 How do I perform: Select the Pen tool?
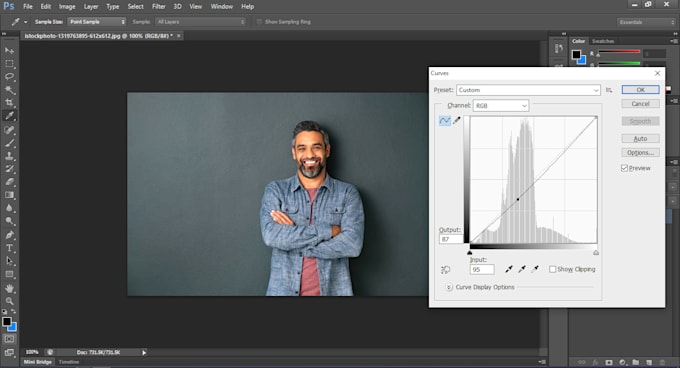(x=9, y=235)
